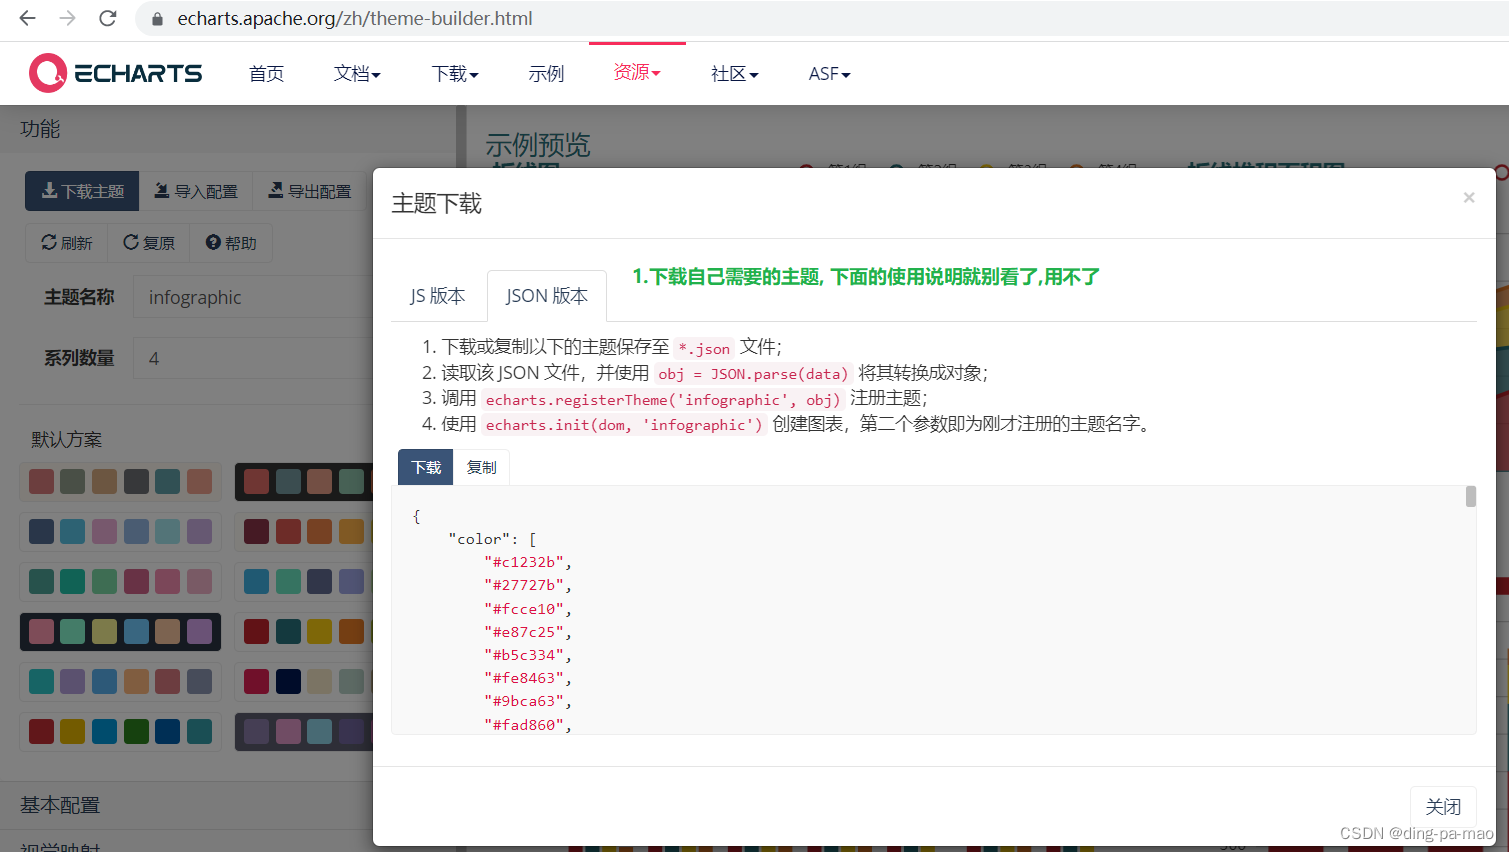Select the 导入配置 import configuration tool
Image resolution: width=1509 pixels, height=852 pixels.
(196, 191)
